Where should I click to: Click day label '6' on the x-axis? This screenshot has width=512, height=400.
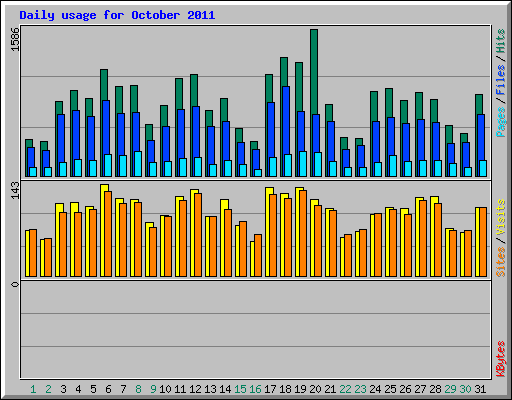pos(108,389)
